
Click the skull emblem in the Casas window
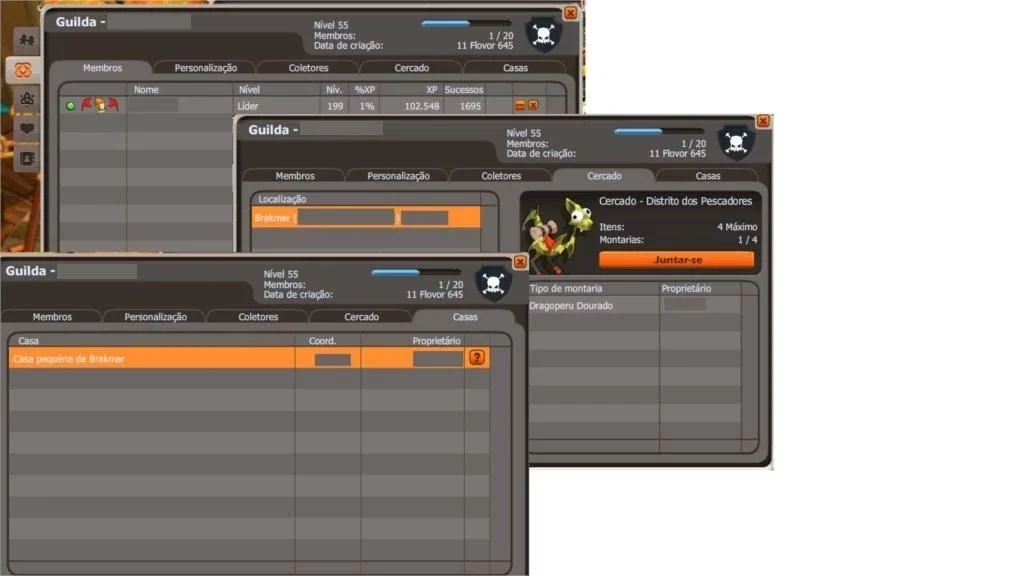pyautogui.click(x=493, y=283)
